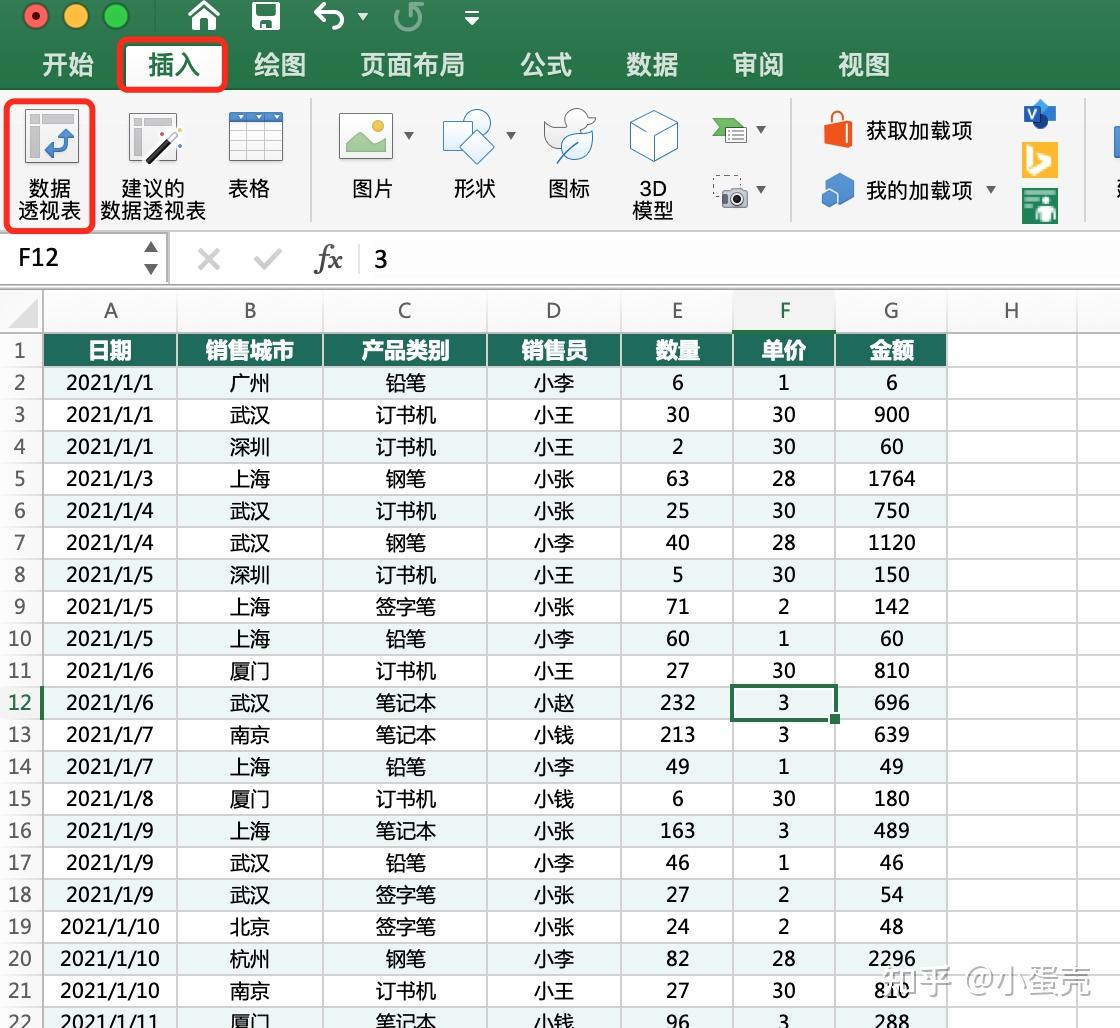Click the 金额 header cell
The image size is (1120, 1028).
891,351
